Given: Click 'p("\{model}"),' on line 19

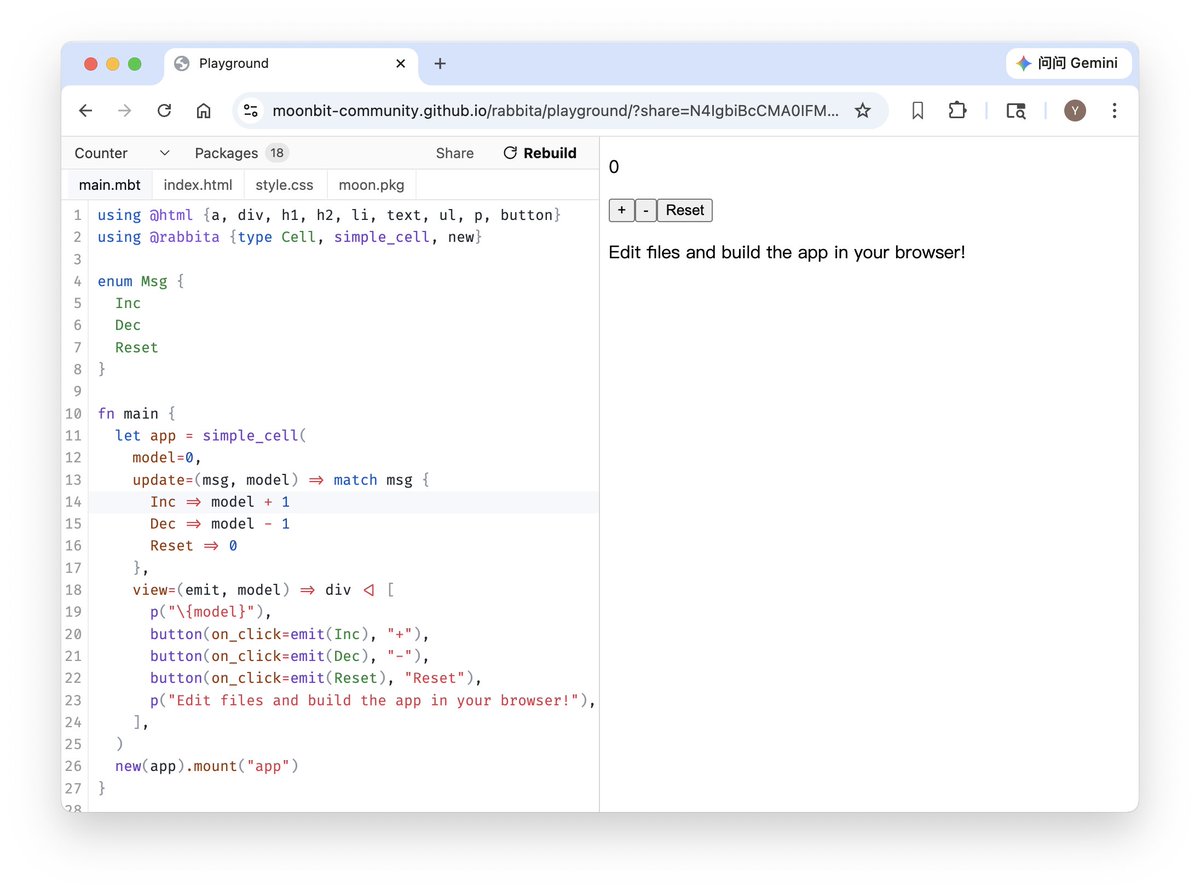Looking at the screenshot, I should [211, 612].
